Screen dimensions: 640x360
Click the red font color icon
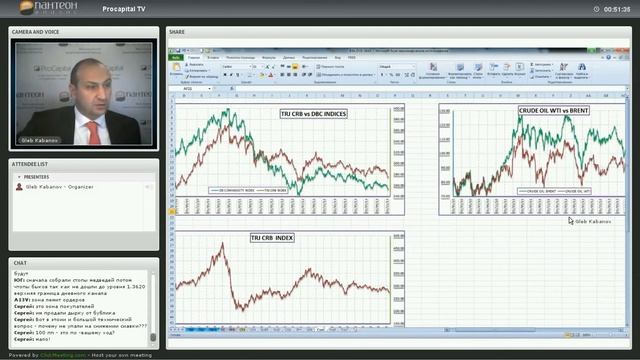271,75
